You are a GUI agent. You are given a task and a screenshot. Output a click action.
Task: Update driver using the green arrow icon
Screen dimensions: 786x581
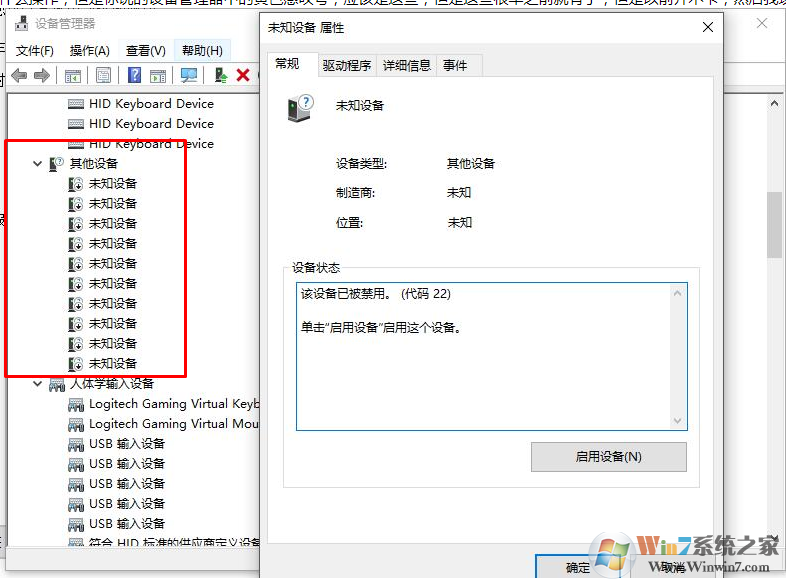[x=221, y=75]
